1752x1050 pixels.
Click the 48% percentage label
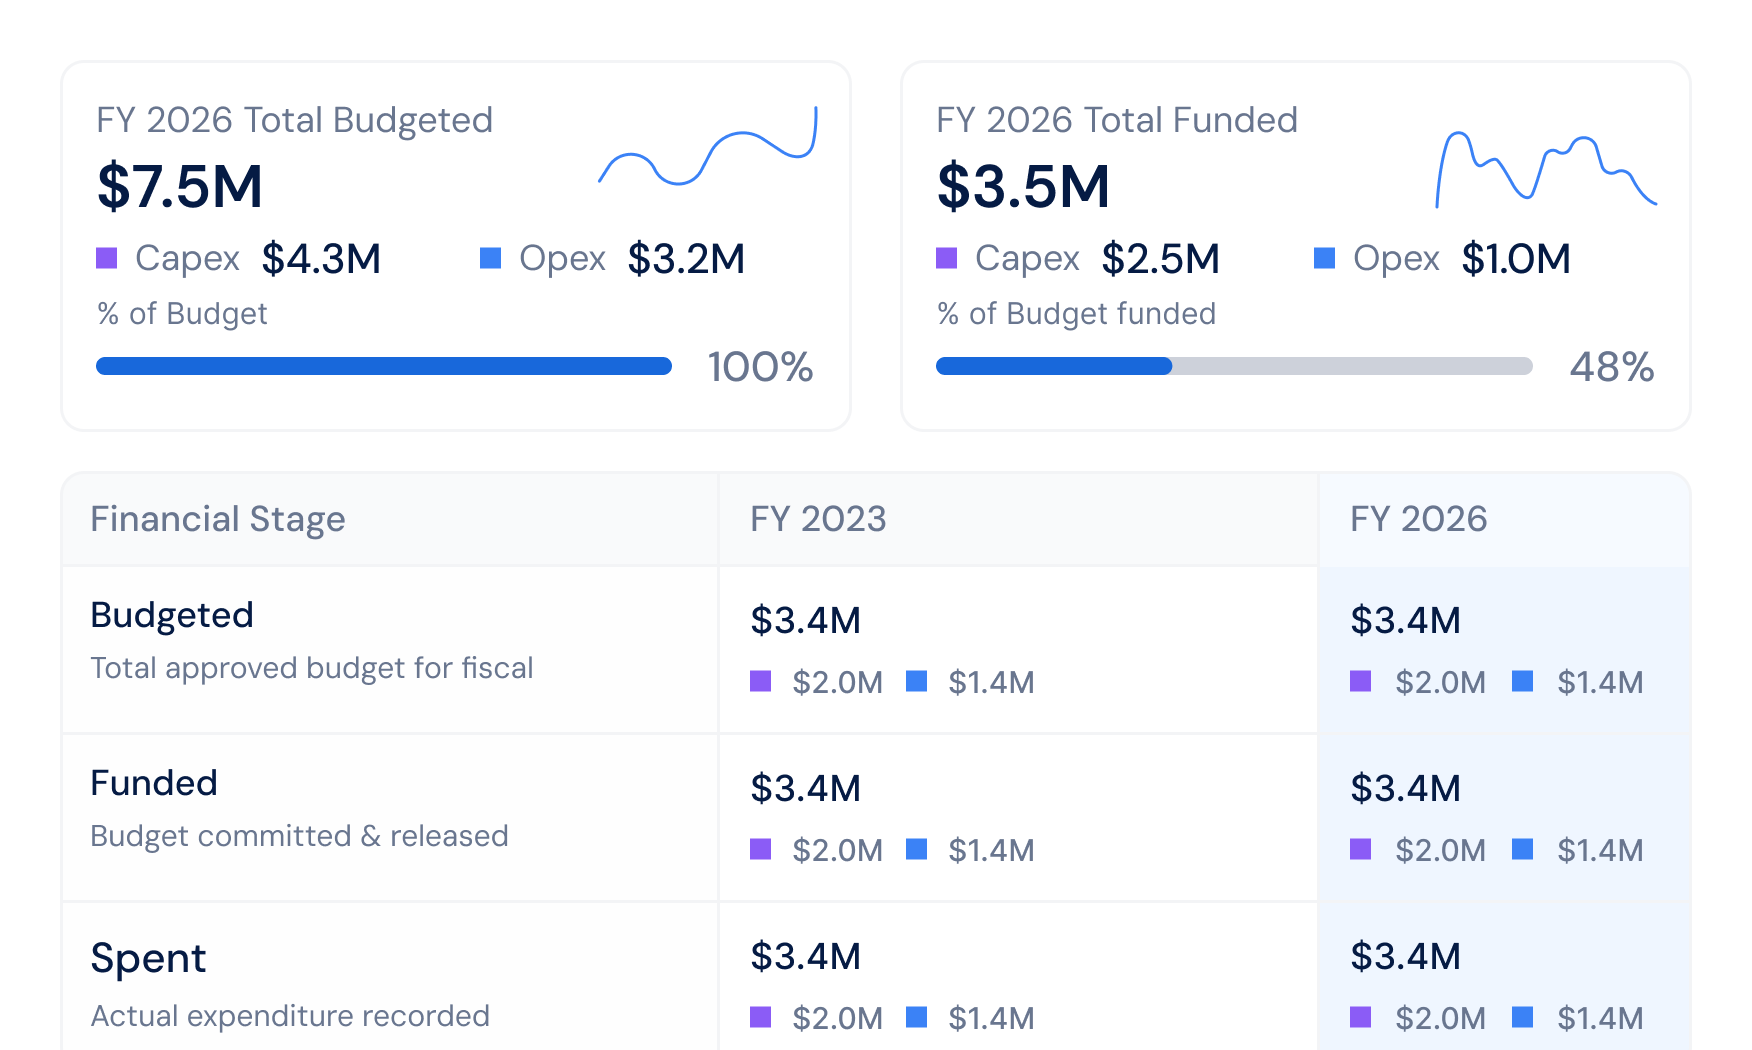[1611, 367]
